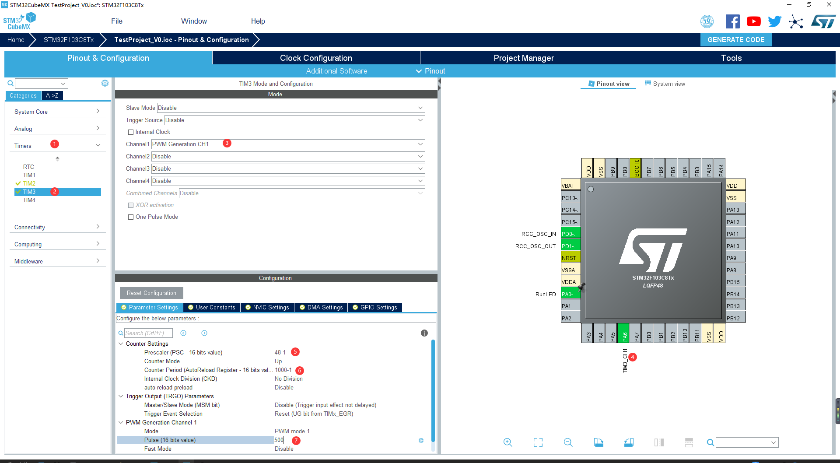
Task: Expand the Analog category
Action: [57, 129]
